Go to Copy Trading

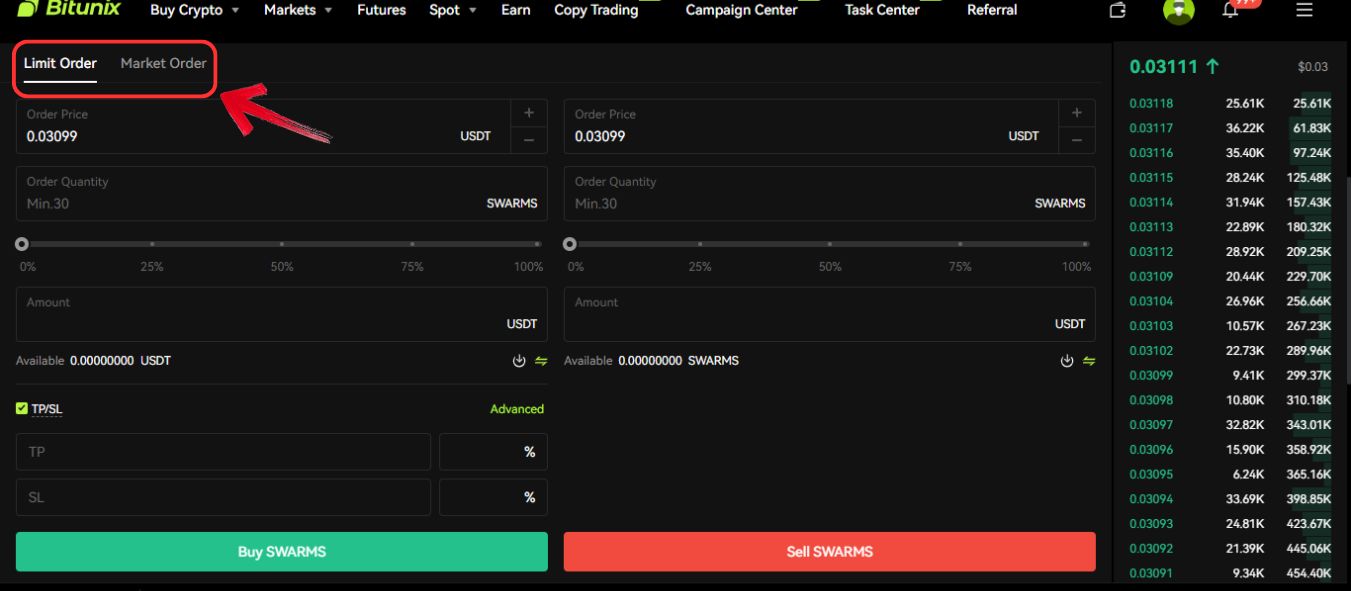pyautogui.click(x=596, y=10)
